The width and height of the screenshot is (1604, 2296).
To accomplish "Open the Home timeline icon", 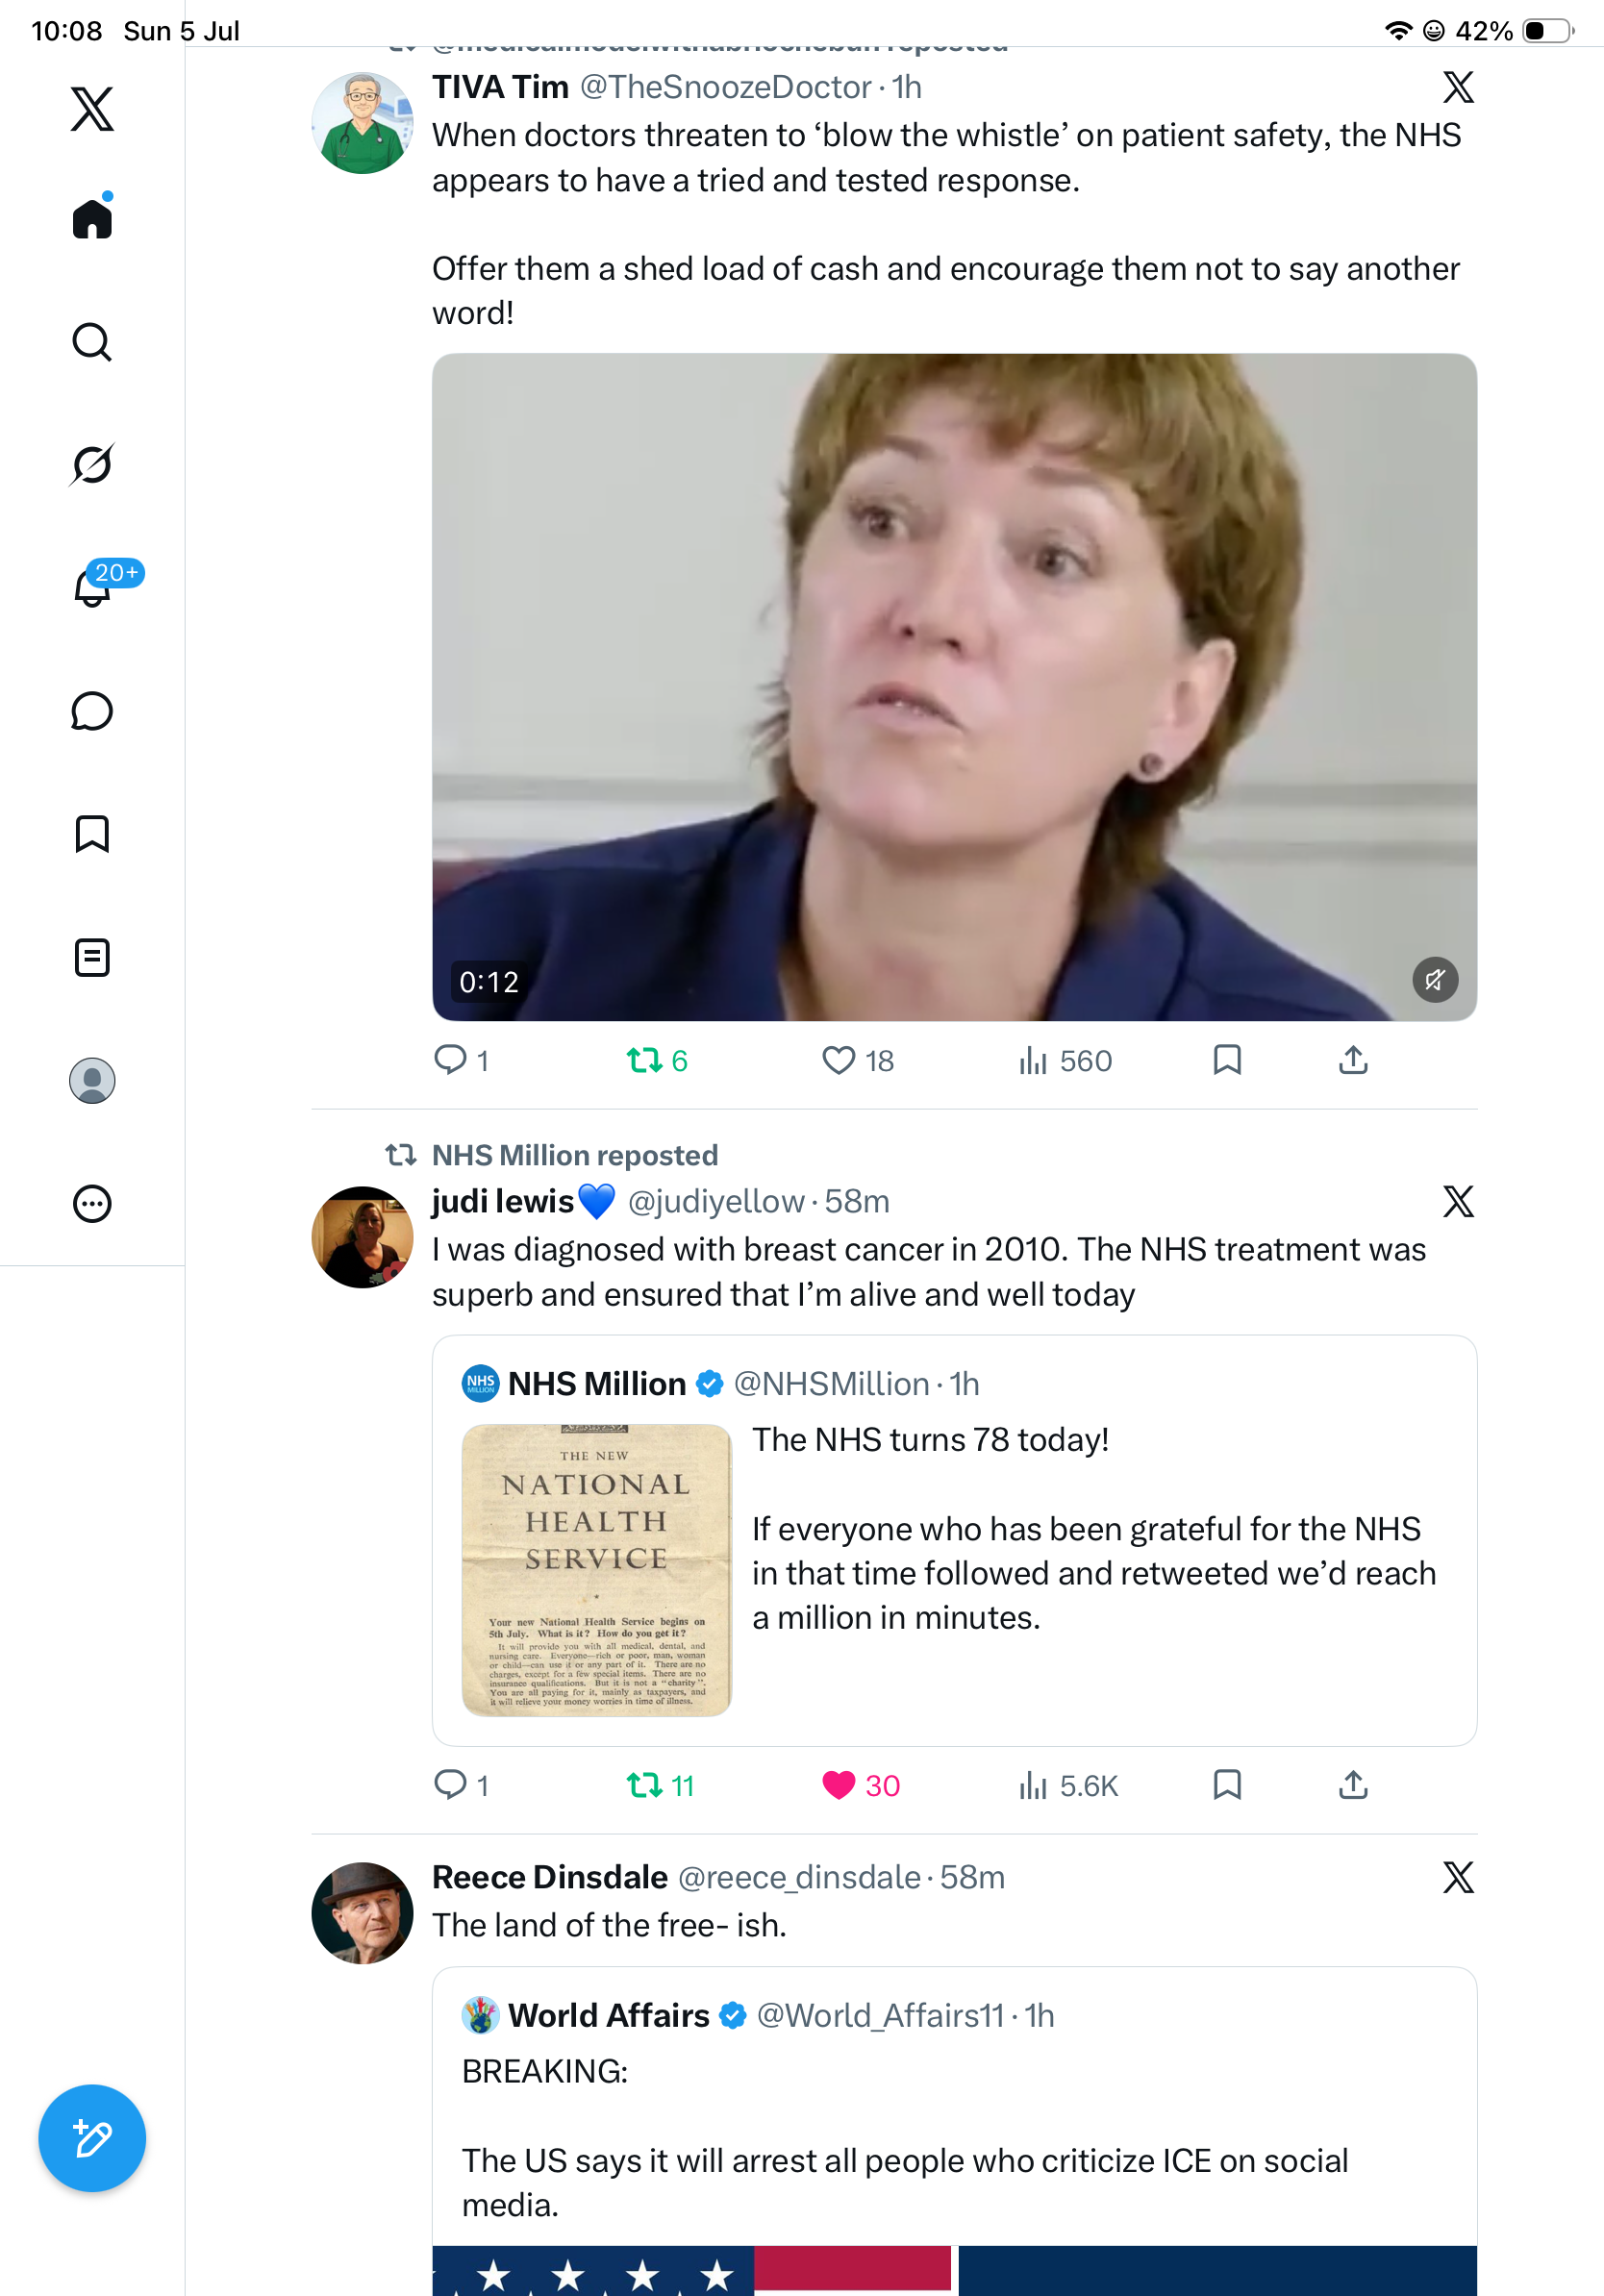I will 92,218.
